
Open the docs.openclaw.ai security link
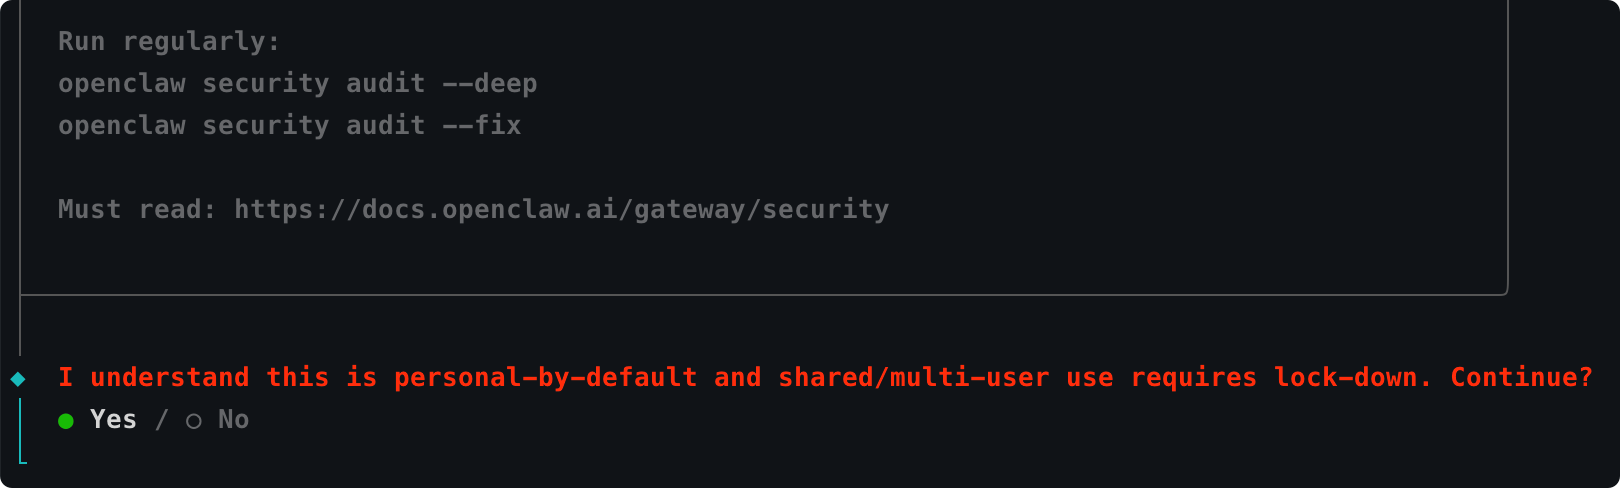[561, 209]
